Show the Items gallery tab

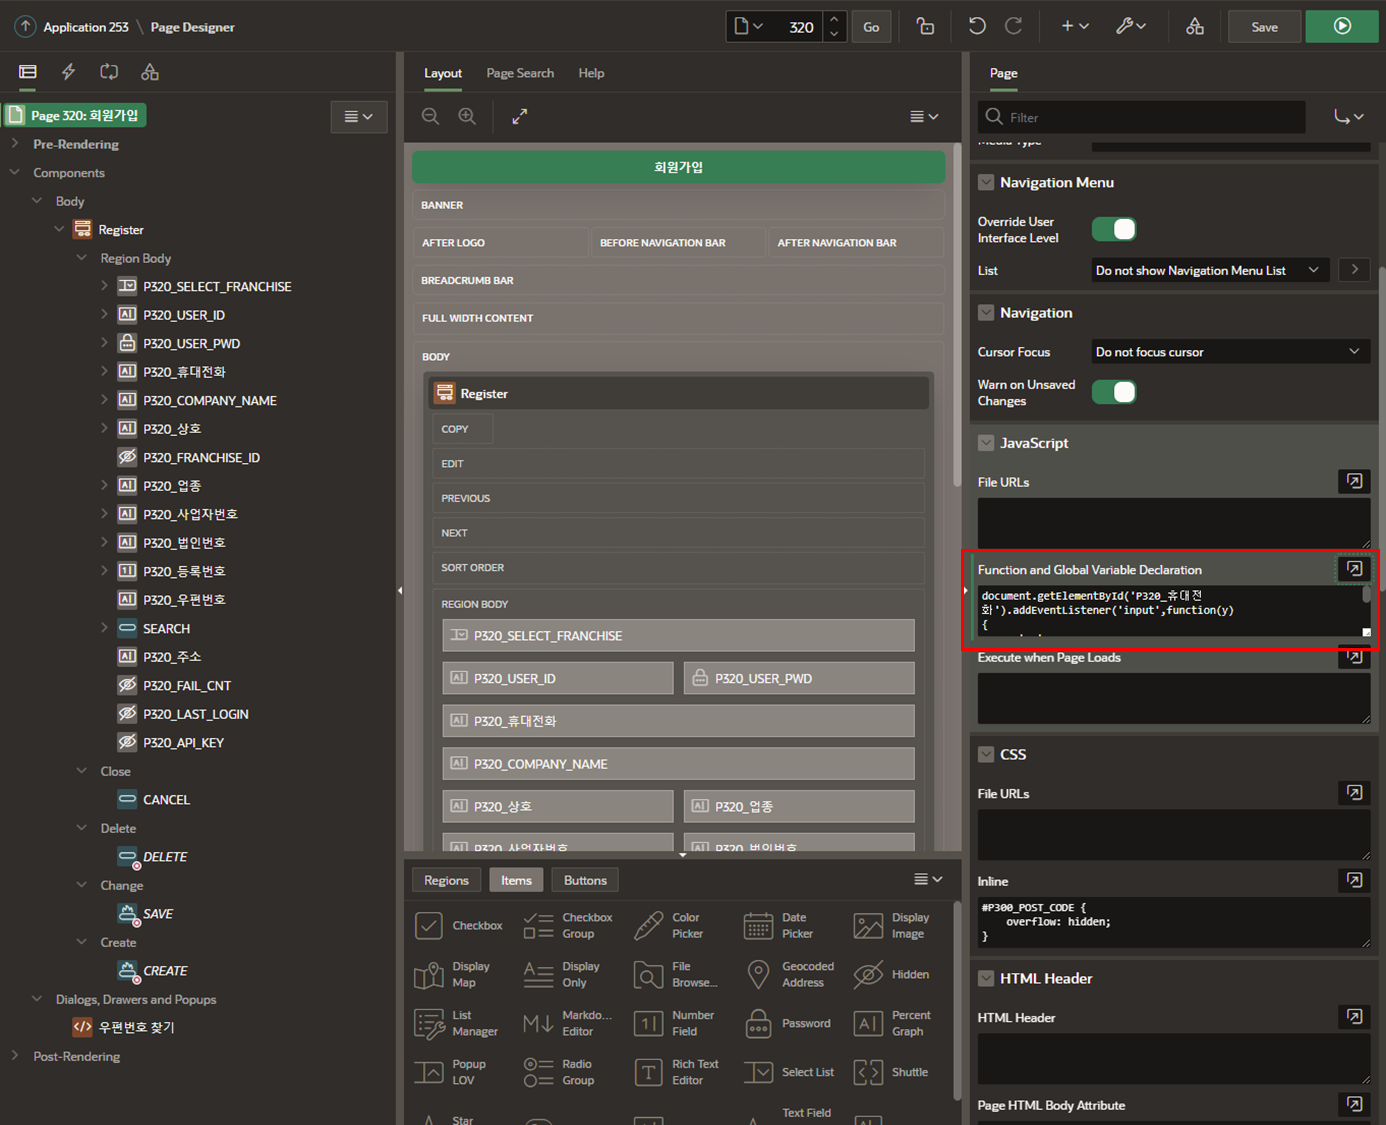[x=516, y=880]
